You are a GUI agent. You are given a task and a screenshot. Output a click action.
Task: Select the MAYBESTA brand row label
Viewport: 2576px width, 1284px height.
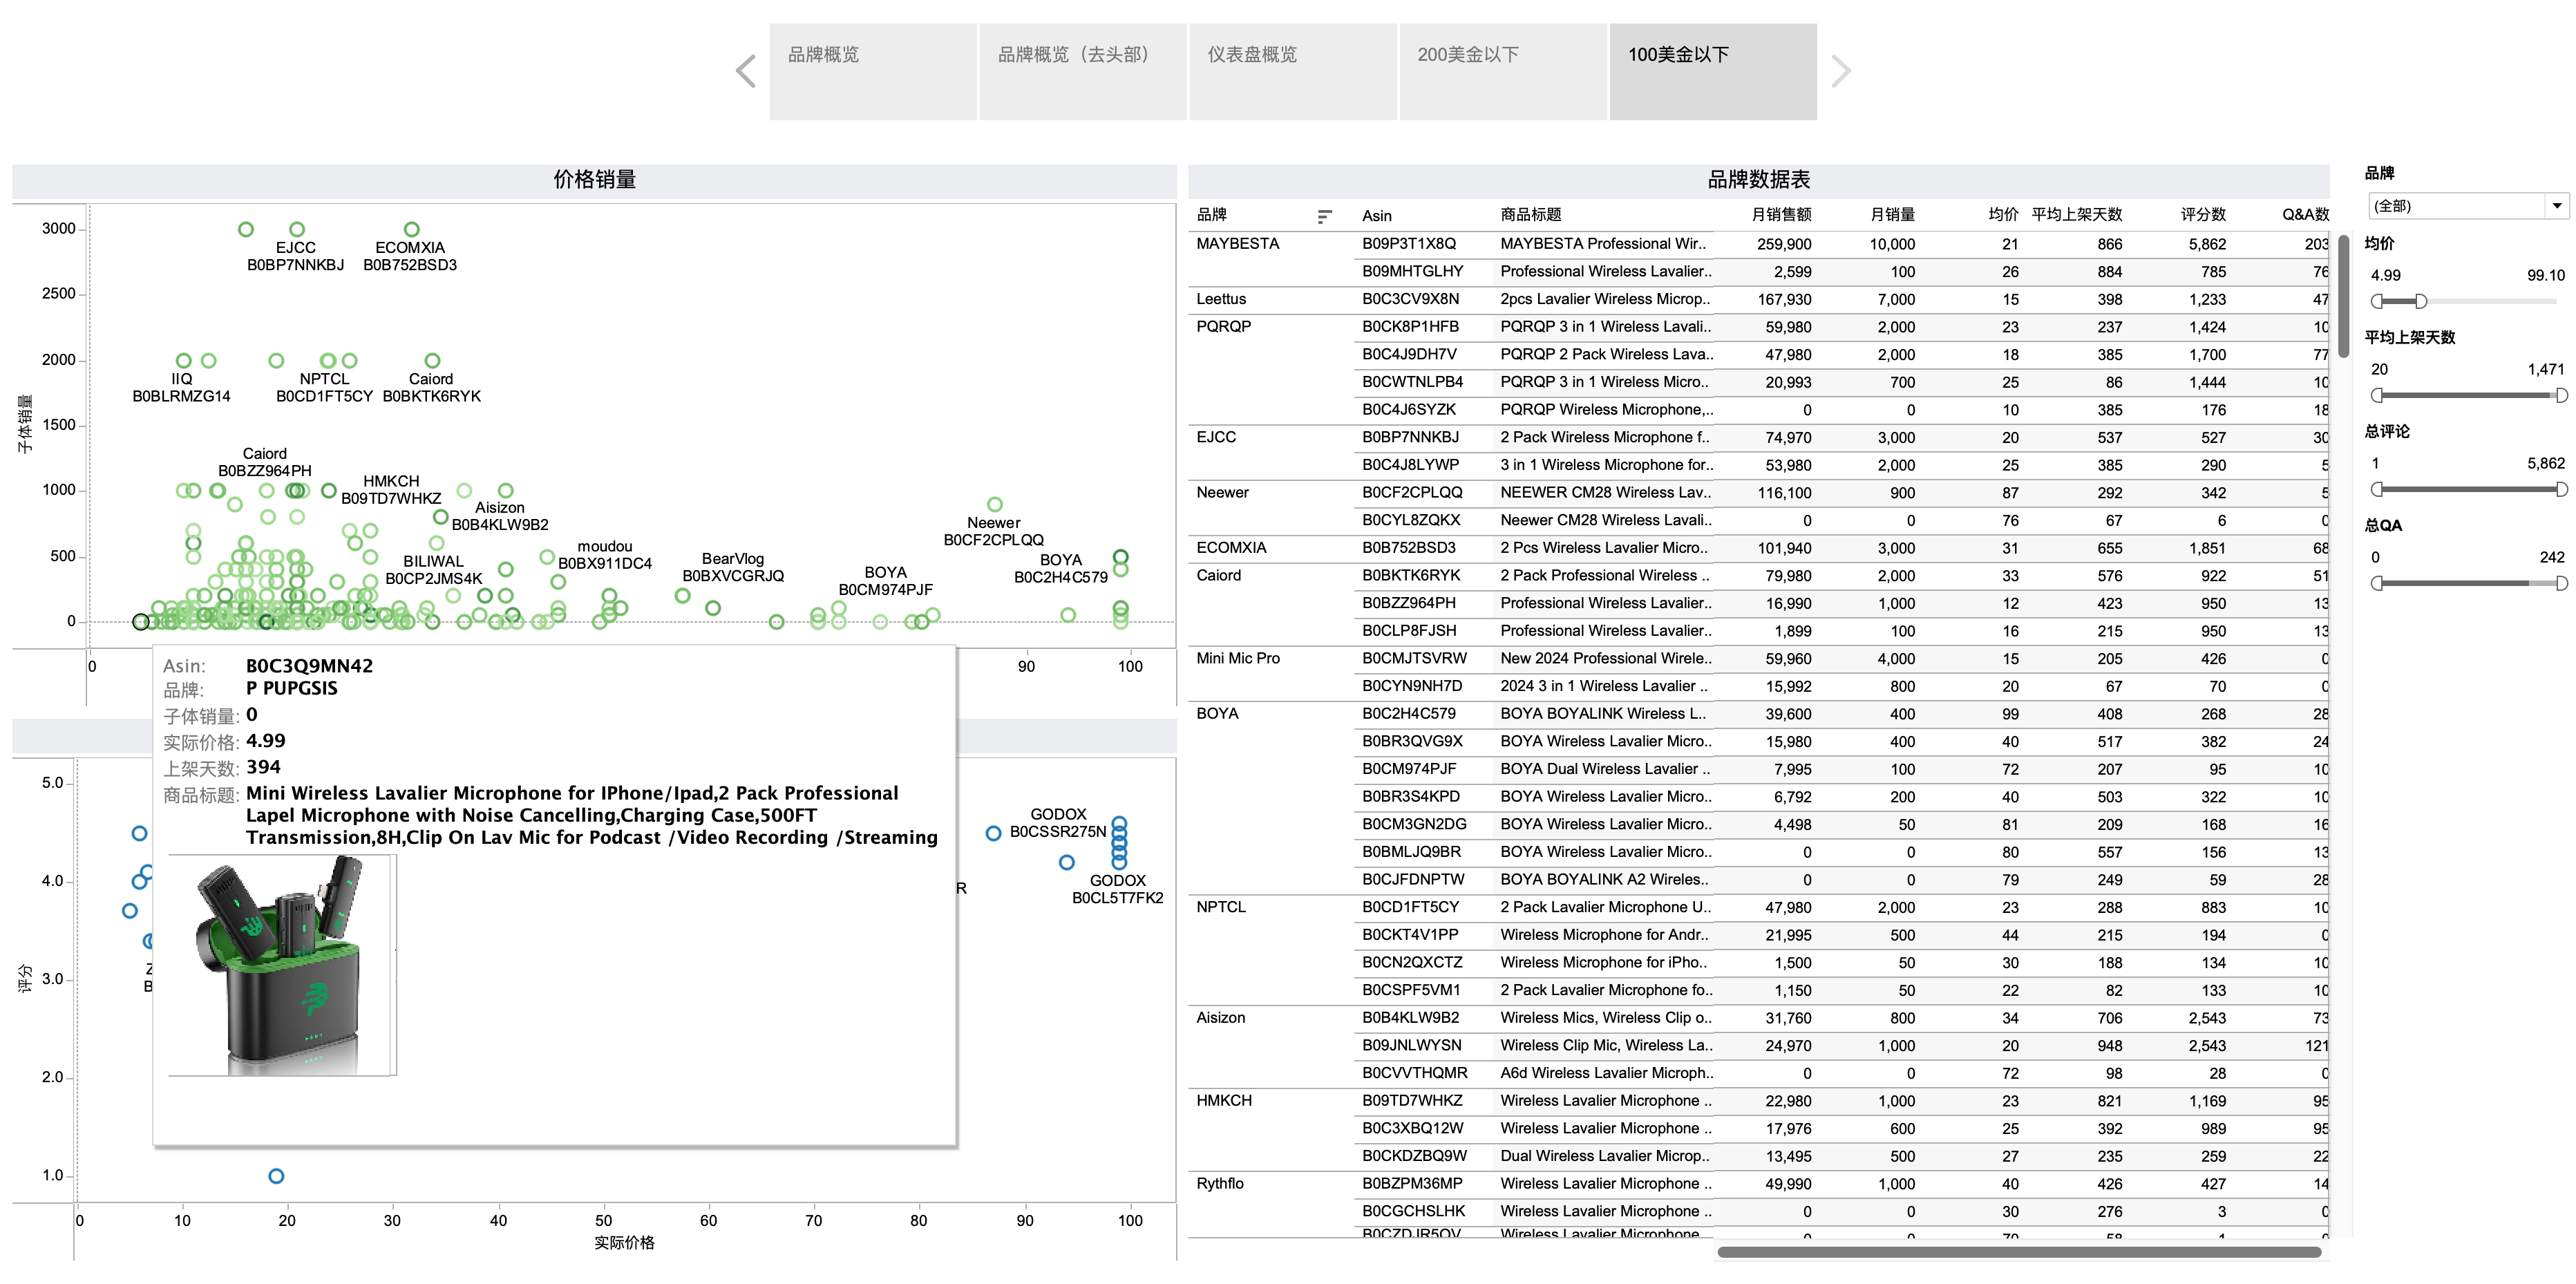[1238, 244]
